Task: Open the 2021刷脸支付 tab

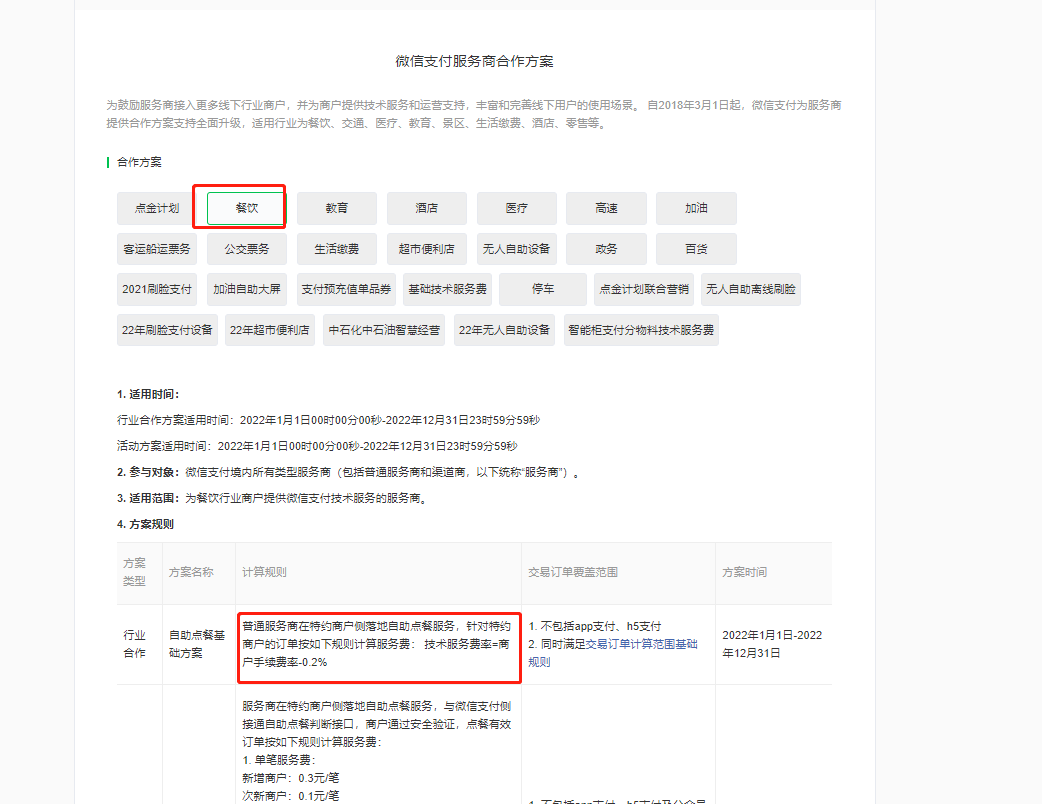Action: pyautogui.click(x=157, y=289)
